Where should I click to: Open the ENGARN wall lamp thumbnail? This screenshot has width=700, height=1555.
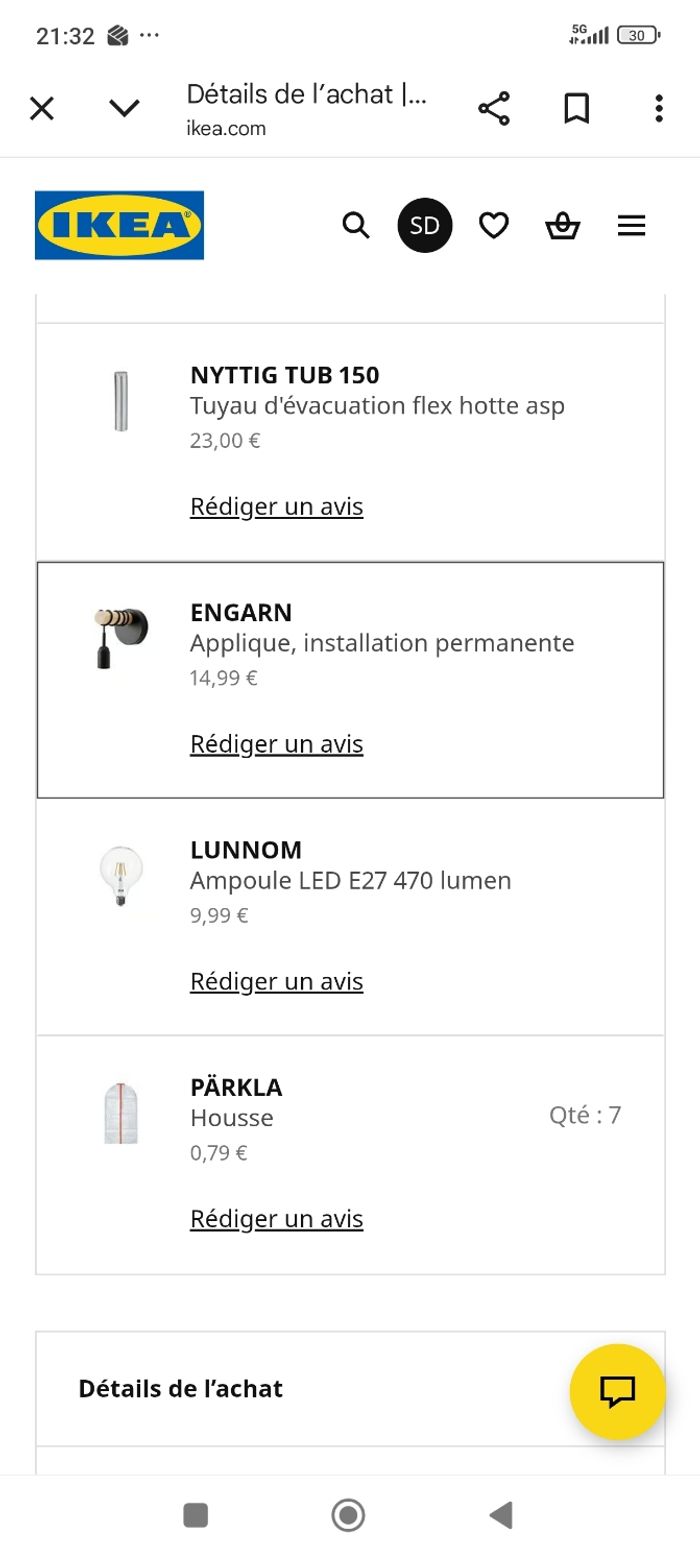[x=121, y=637]
